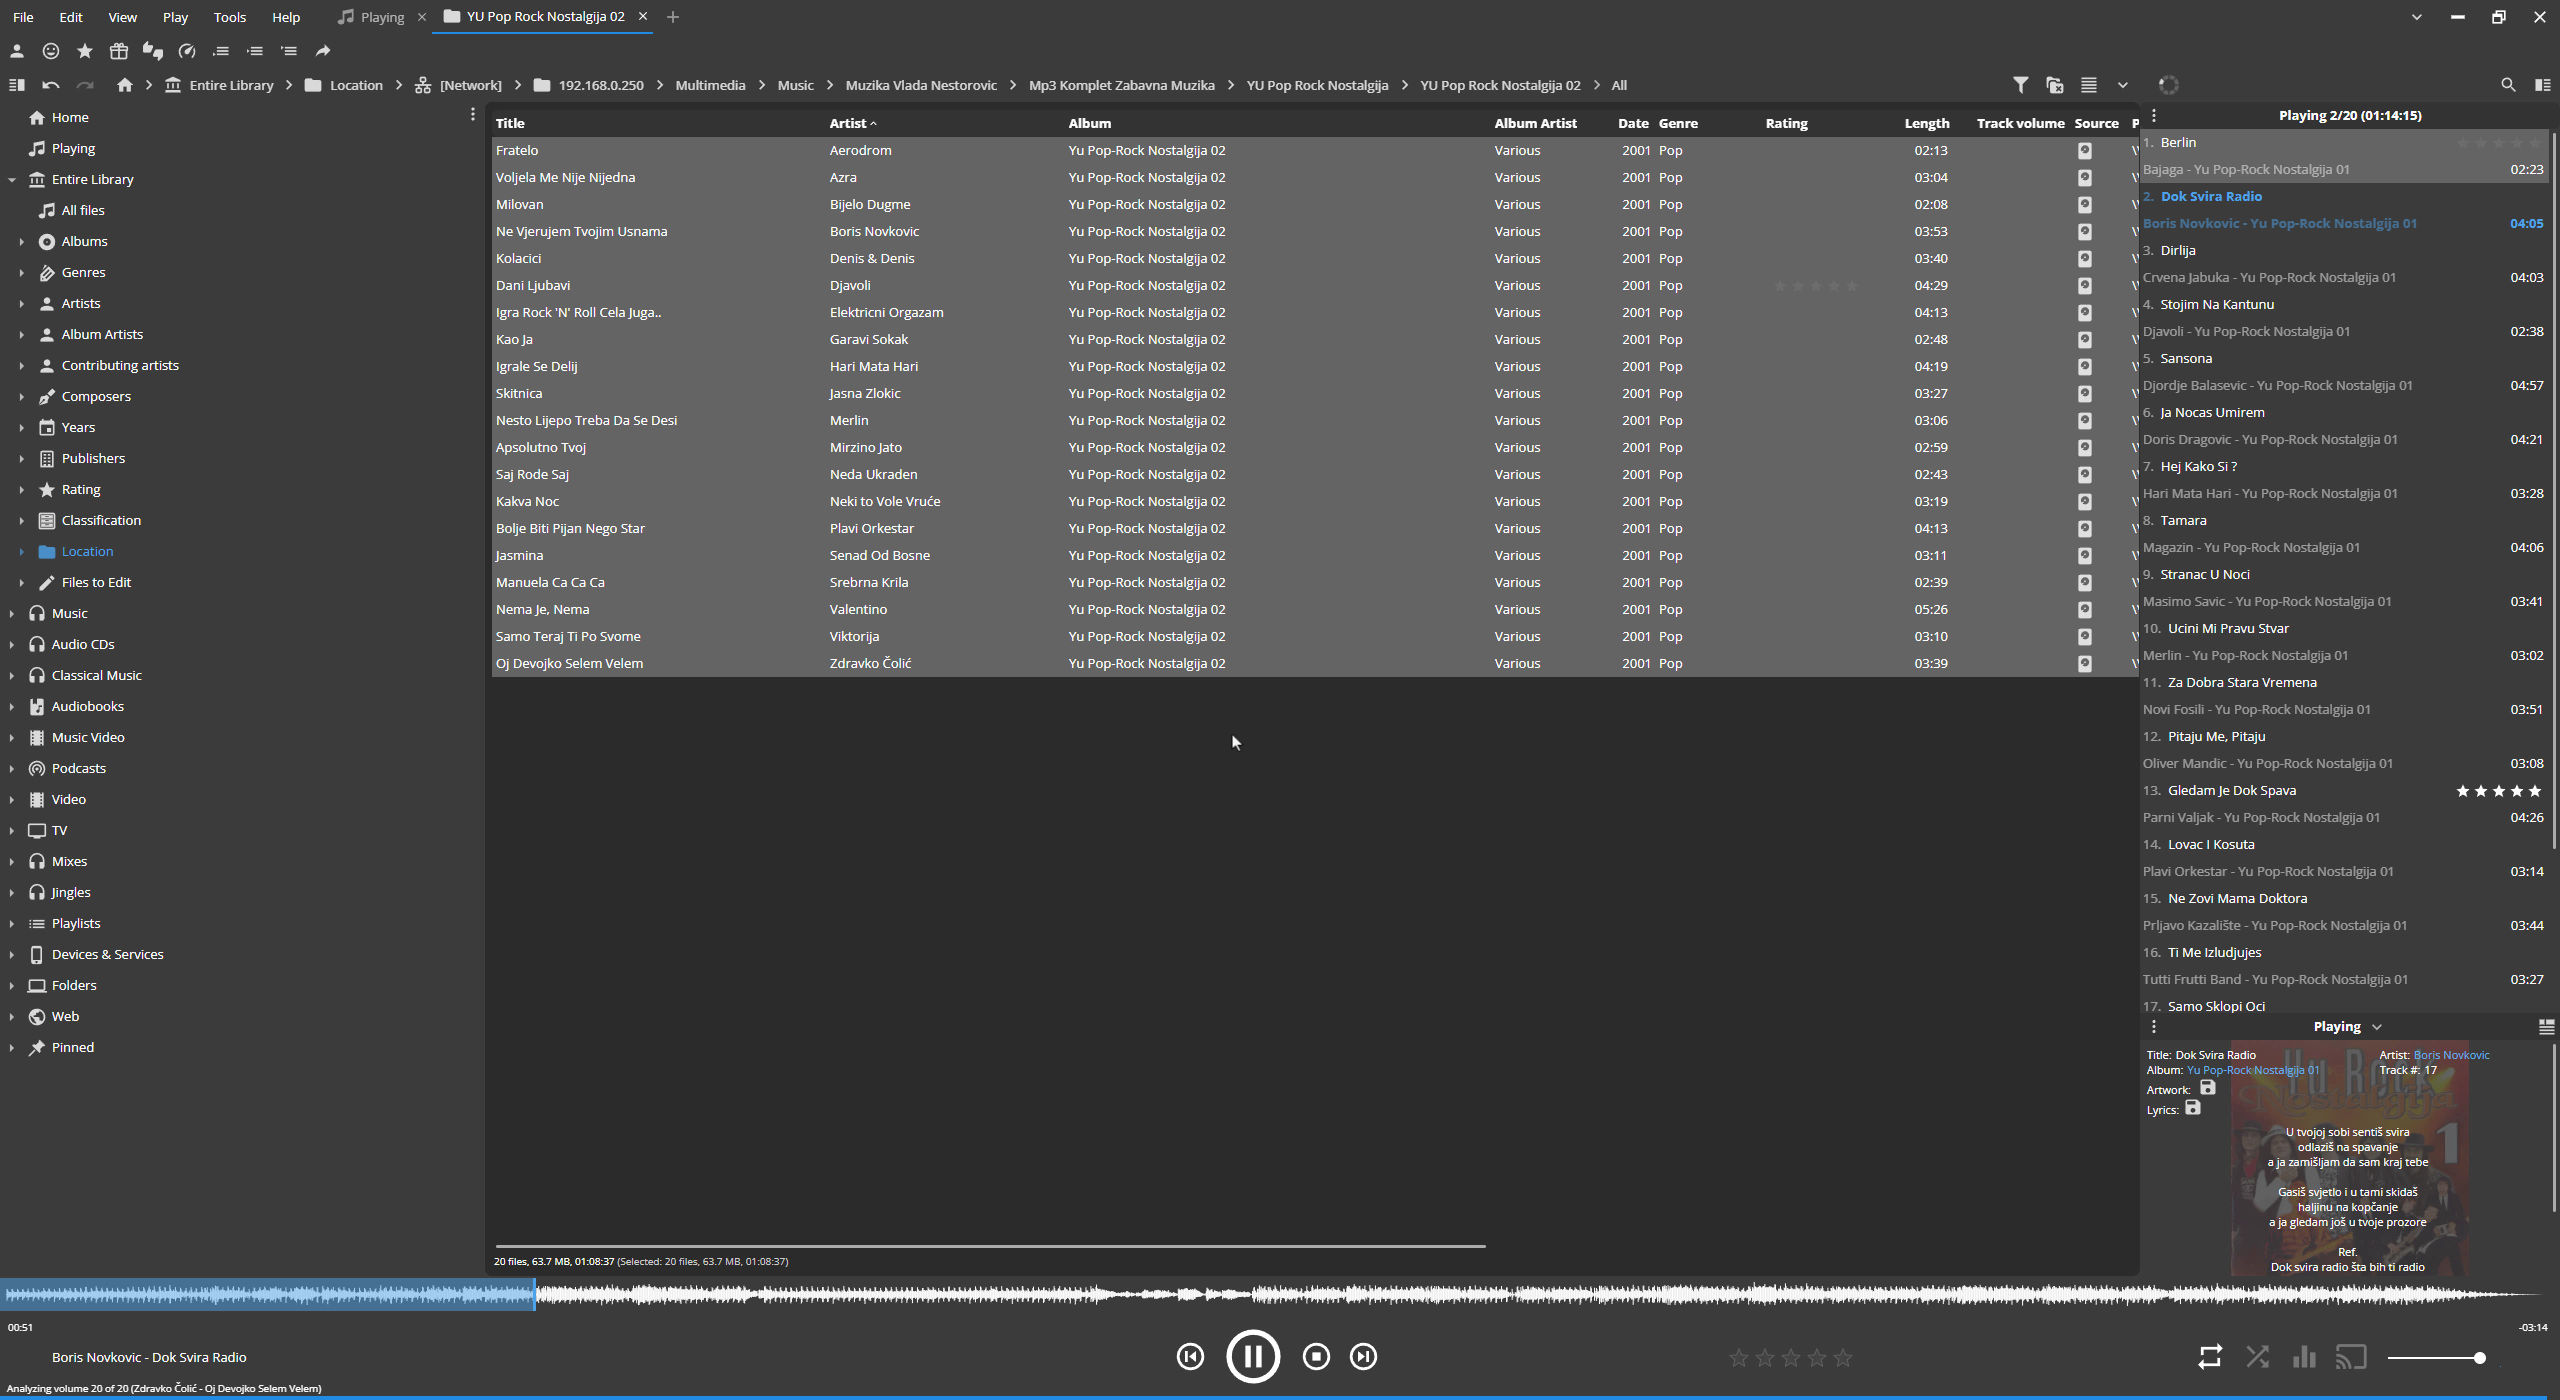The width and height of the screenshot is (2560, 1400).
Task: Click the equalizer bars icon
Action: point(2304,1357)
